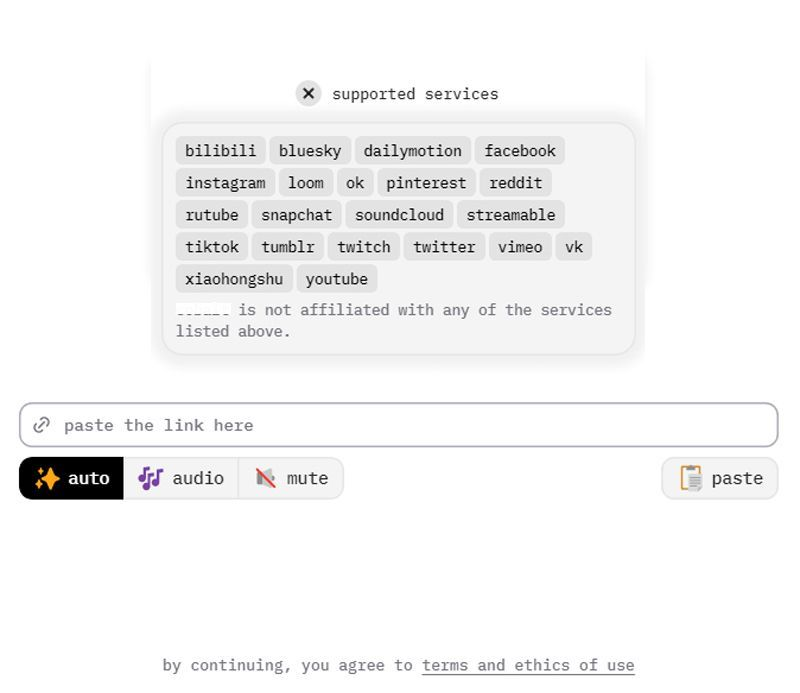Choose the mute mode option
800x693 pixels.
pos(291,478)
